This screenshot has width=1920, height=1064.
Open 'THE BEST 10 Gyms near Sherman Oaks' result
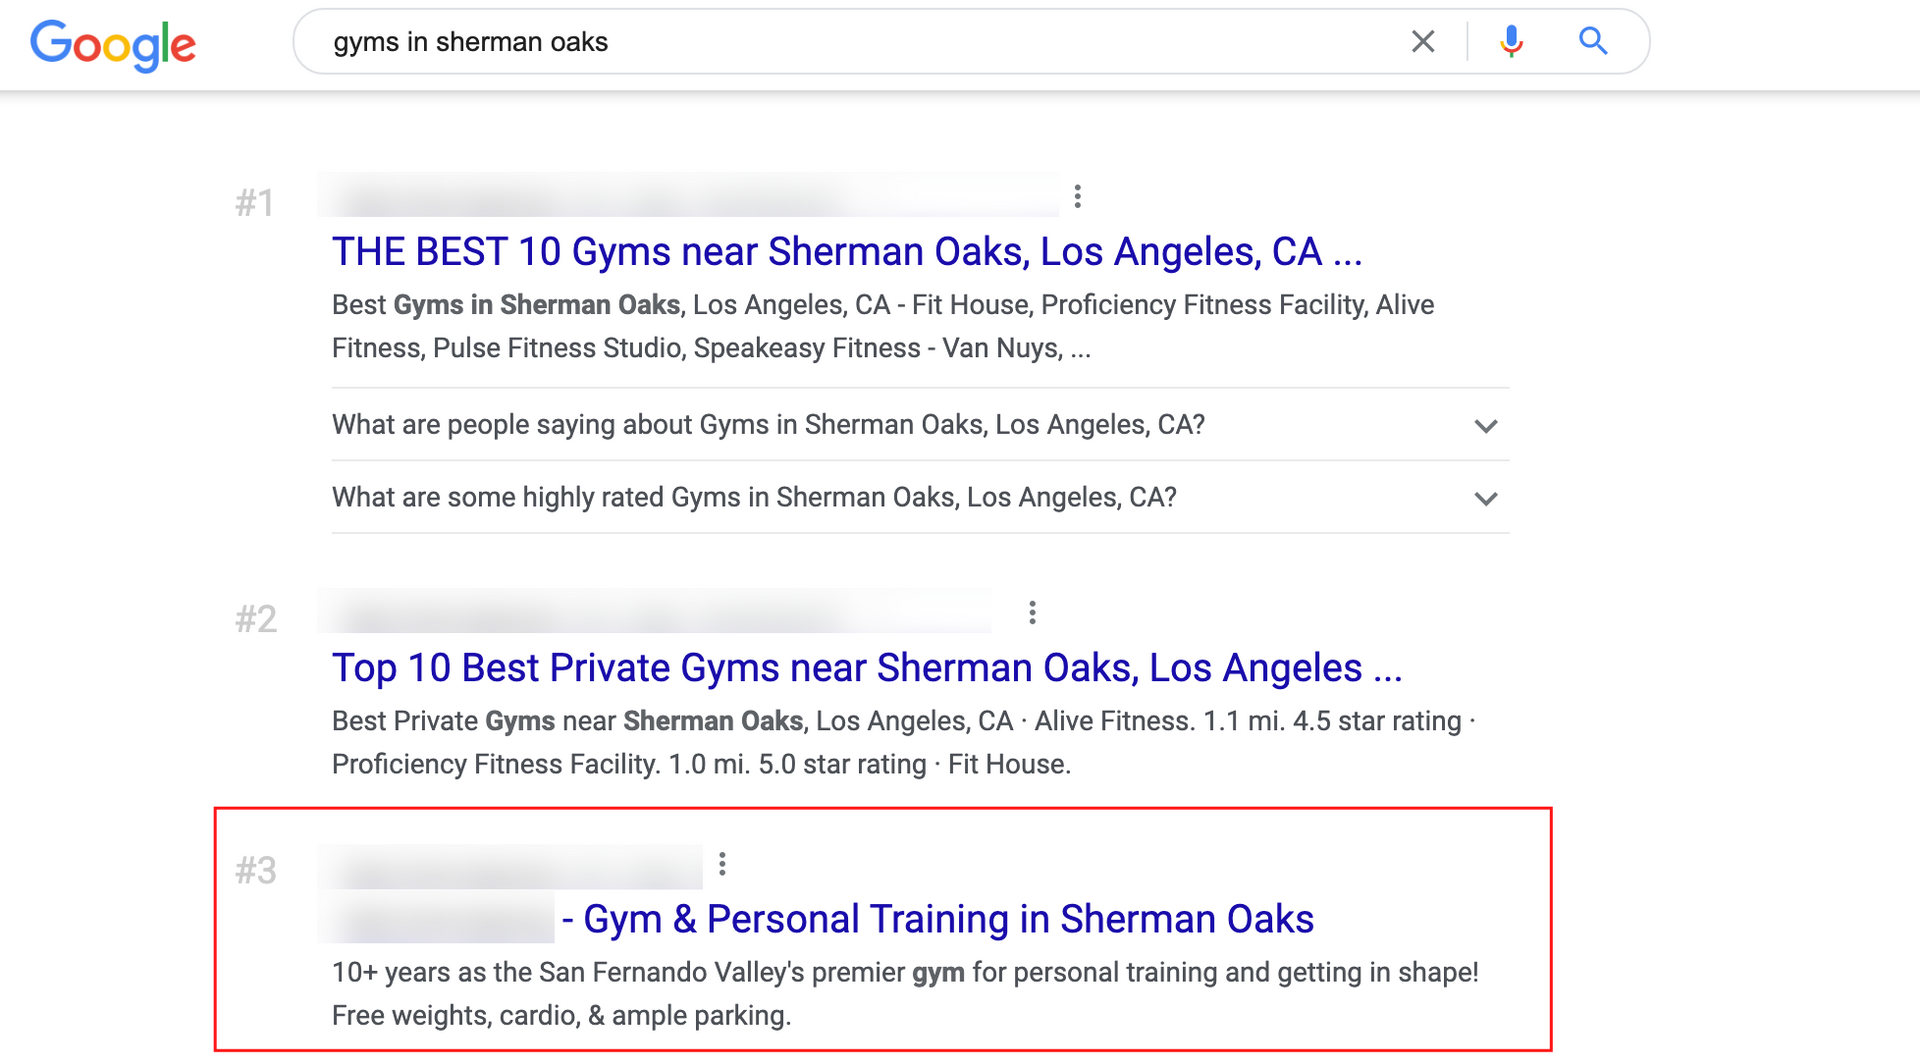point(846,251)
